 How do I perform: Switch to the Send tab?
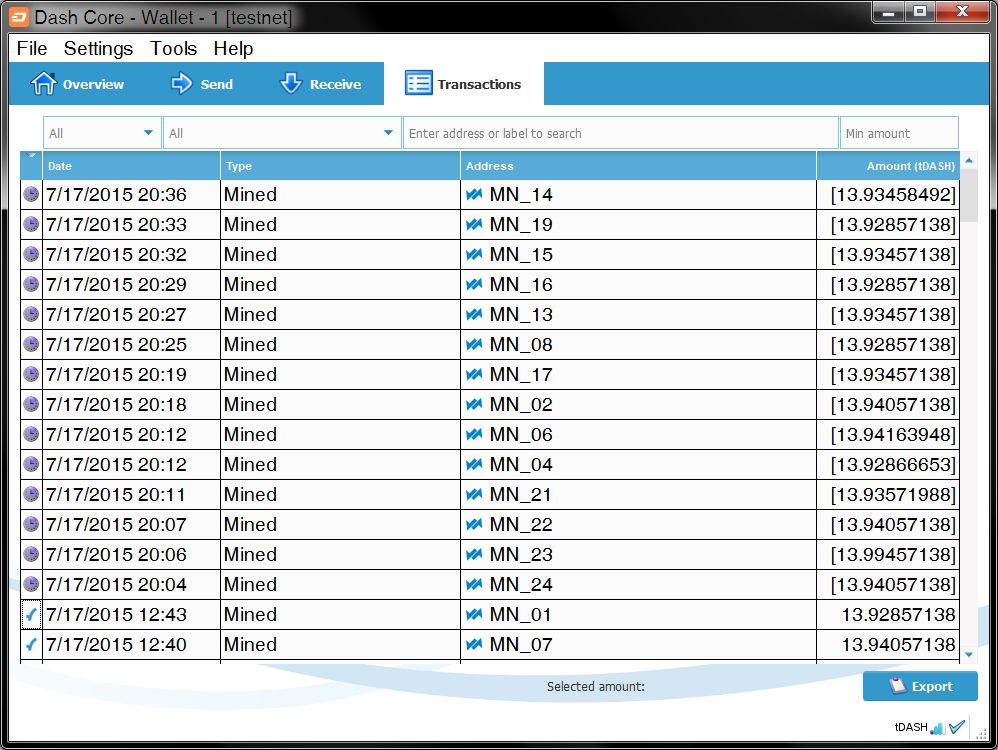click(x=202, y=83)
